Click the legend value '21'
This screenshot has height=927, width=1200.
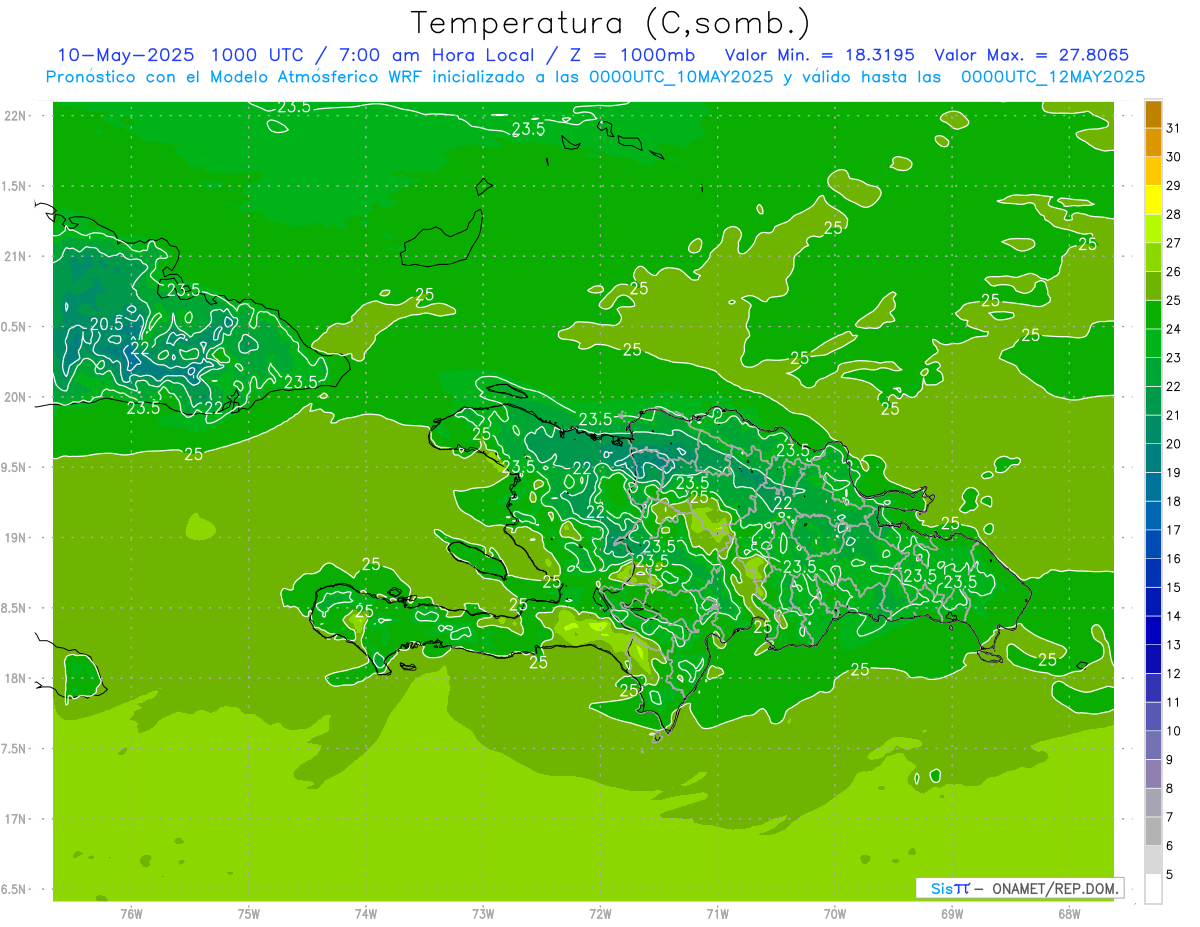1174,415
